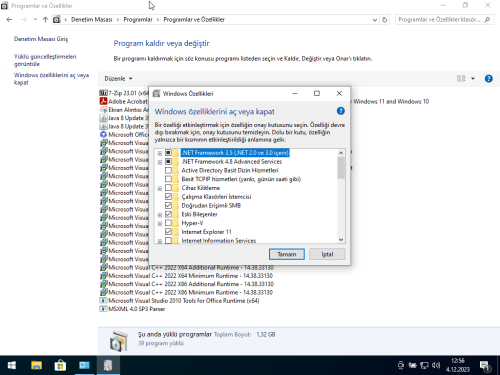Expand Internet Information Services node
This screenshot has width=500, height=375.
(160, 241)
